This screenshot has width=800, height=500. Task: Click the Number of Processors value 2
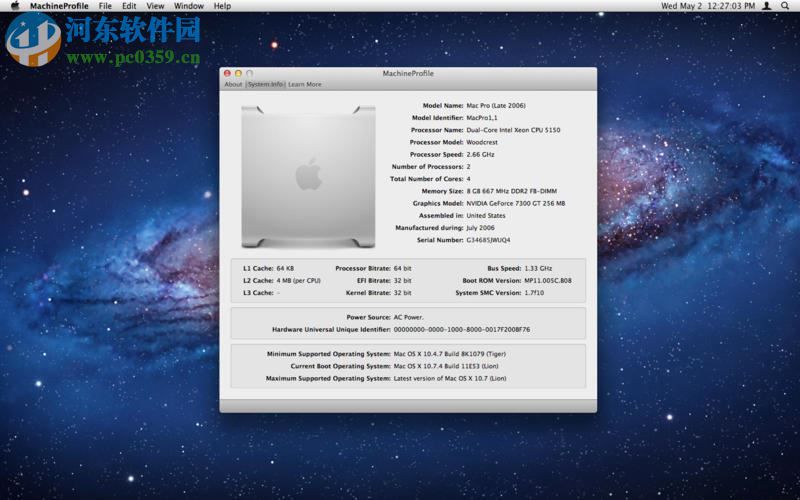468,167
